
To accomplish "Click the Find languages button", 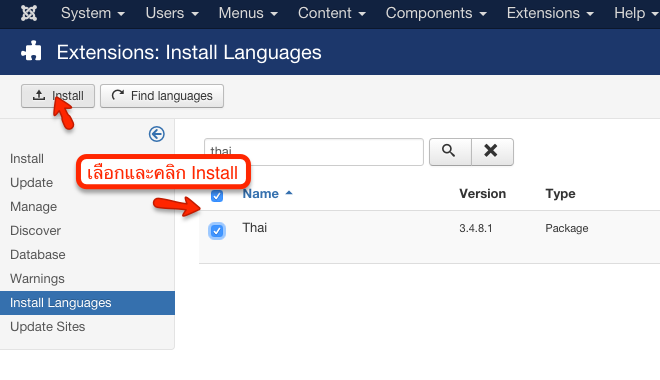I will coord(162,96).
